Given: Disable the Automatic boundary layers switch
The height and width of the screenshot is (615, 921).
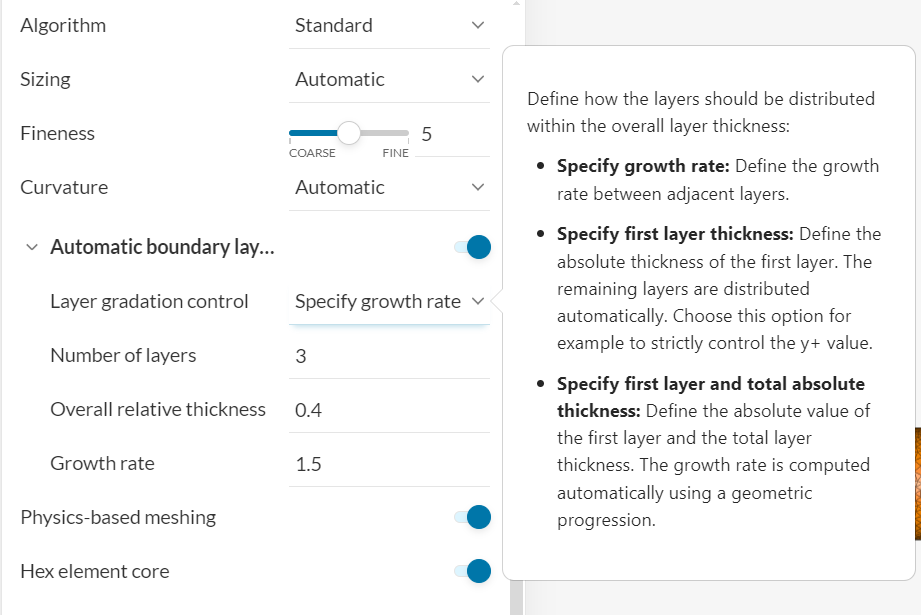Looking at the screenshot, I should (x=472, y=247).
